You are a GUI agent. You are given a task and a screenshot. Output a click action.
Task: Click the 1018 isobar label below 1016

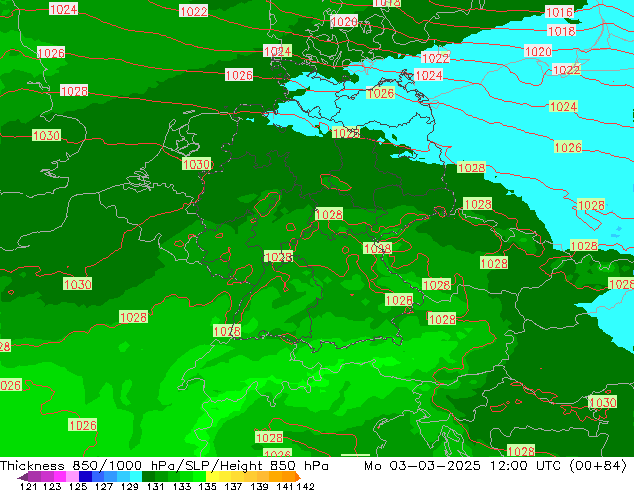click(x=561, y=31)
